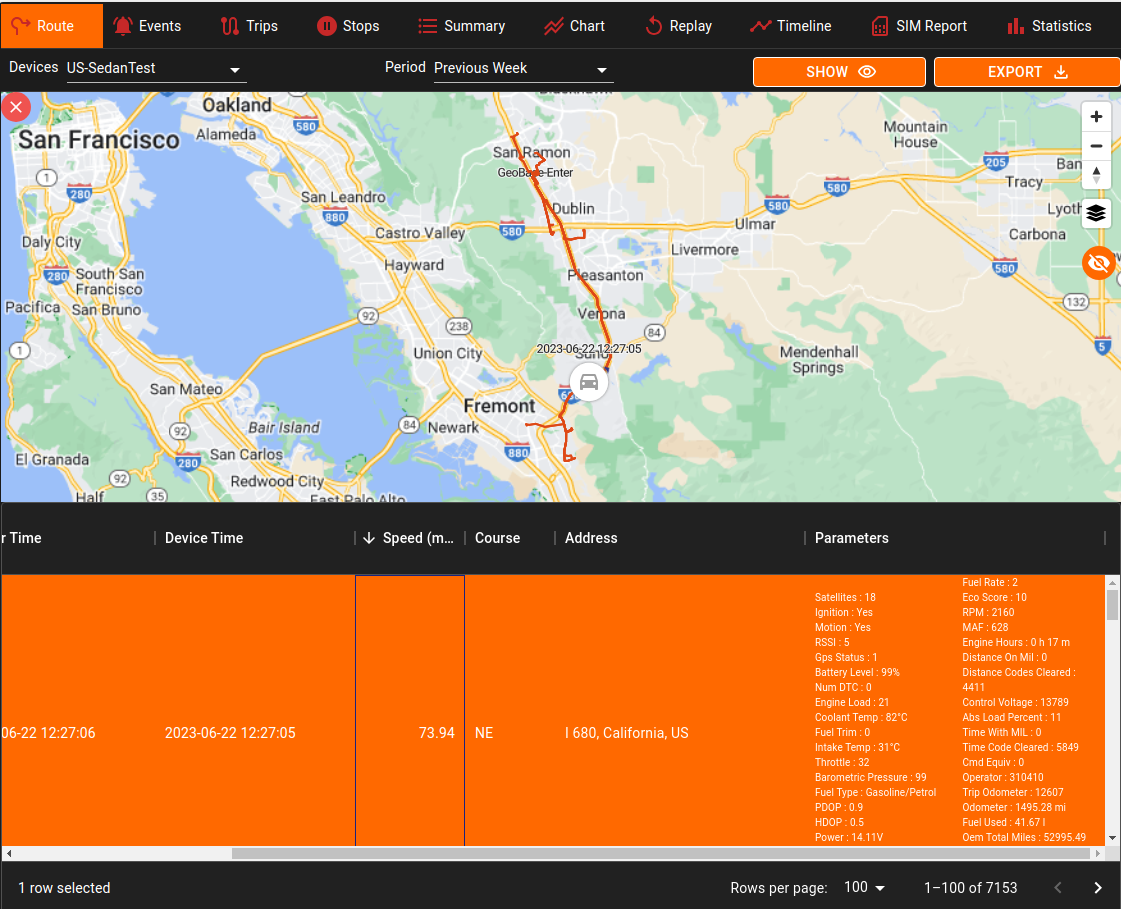Click the vertical table scrollbar thumb
The height and width of the screenshot is (909, 1121).
click(x=1112, y=605)
